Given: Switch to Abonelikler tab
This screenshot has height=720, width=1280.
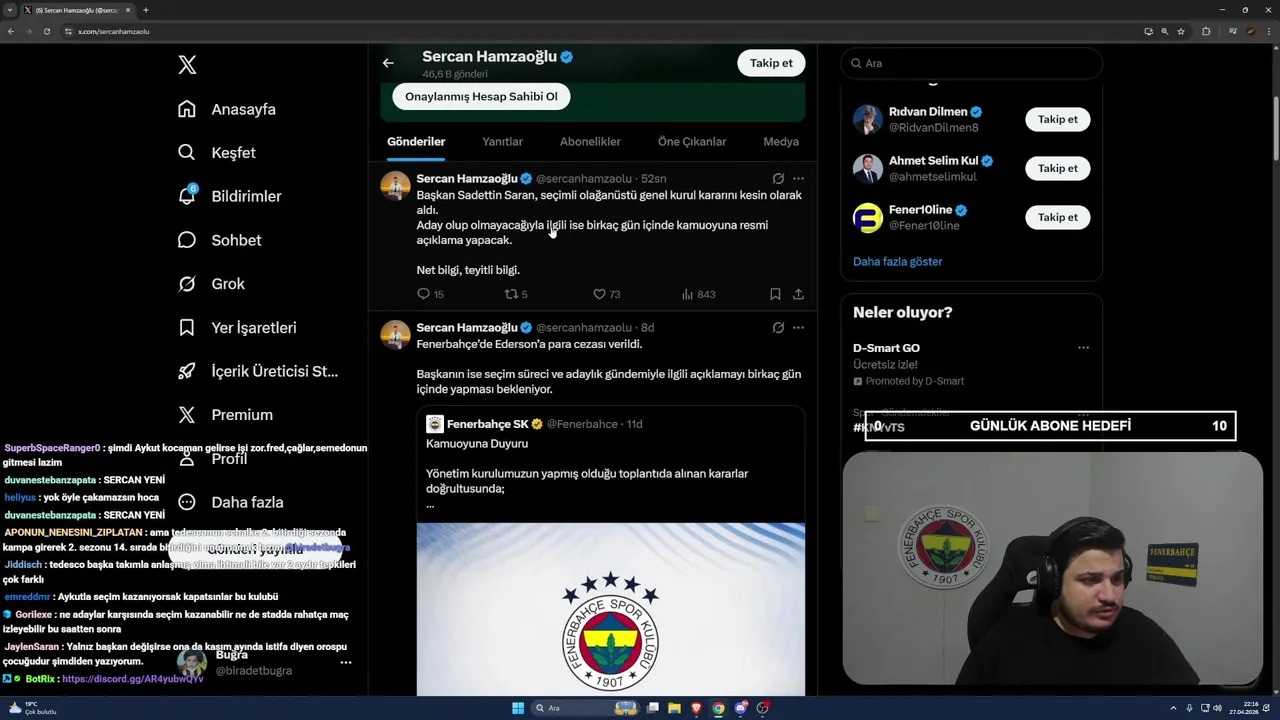Looking at the screenshot, I should click(590, 142).
